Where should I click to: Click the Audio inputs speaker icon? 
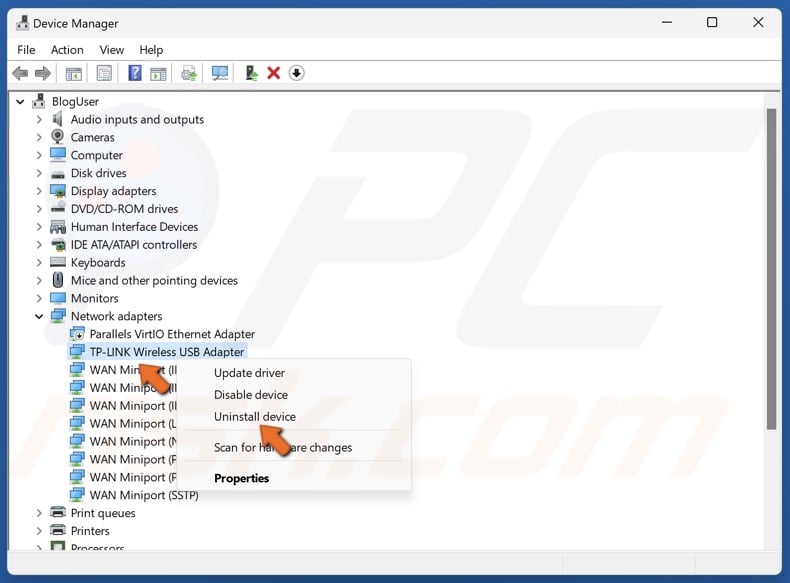coord(57,119)
